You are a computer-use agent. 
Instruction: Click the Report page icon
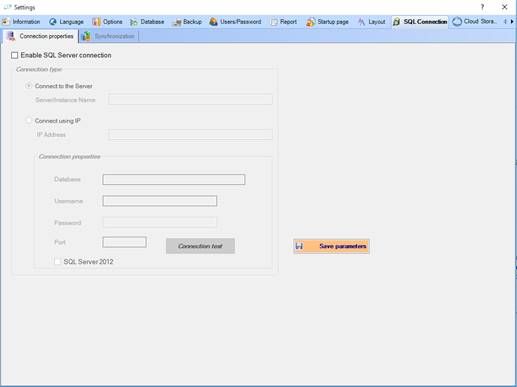pos(274,22)
